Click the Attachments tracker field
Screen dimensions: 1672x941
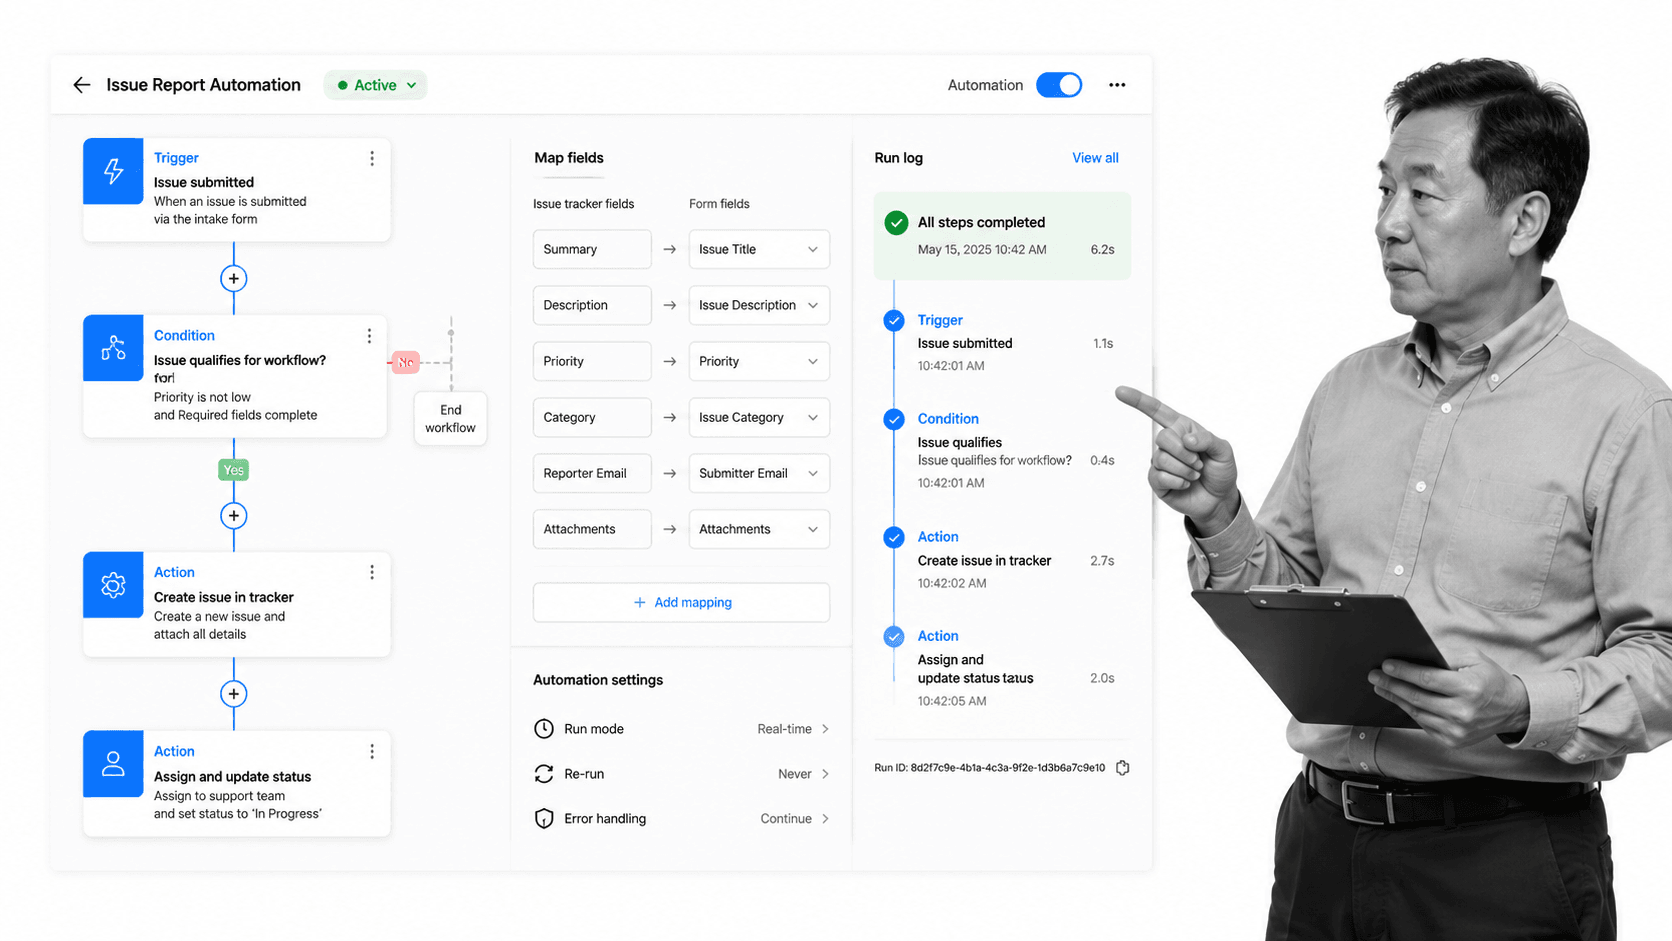[592, 530]
